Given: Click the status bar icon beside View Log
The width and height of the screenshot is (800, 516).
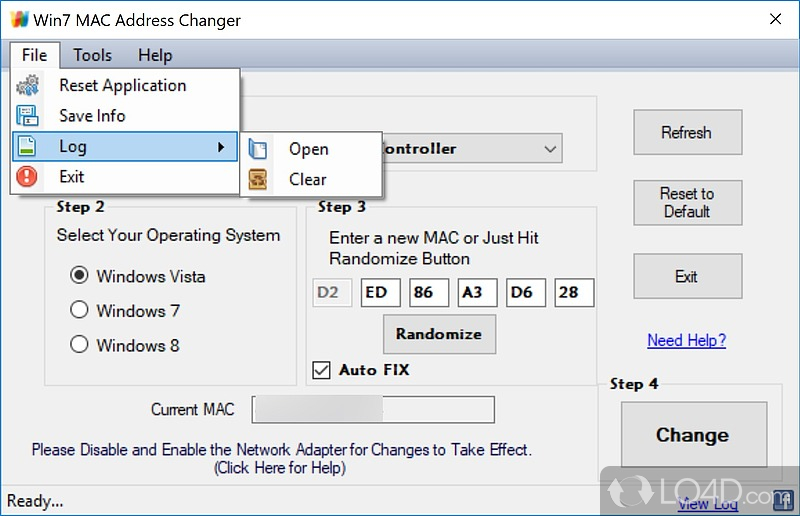Looking at the screenshot, I should click(x=783, y=500).
